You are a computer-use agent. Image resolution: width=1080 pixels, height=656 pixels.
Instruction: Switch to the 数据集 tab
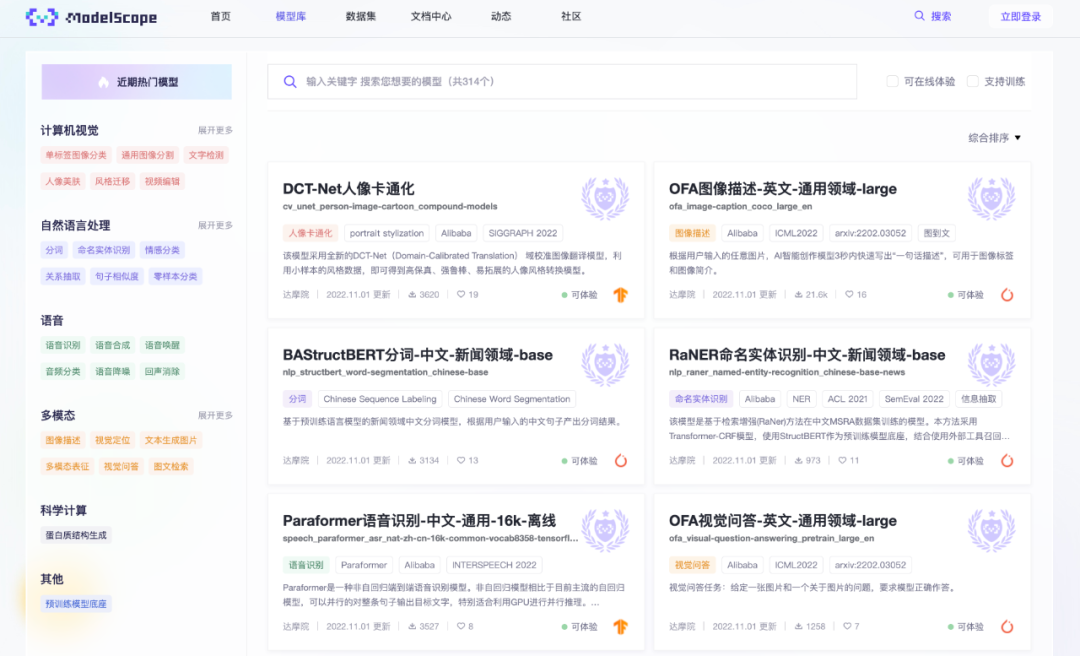[359, 17]
